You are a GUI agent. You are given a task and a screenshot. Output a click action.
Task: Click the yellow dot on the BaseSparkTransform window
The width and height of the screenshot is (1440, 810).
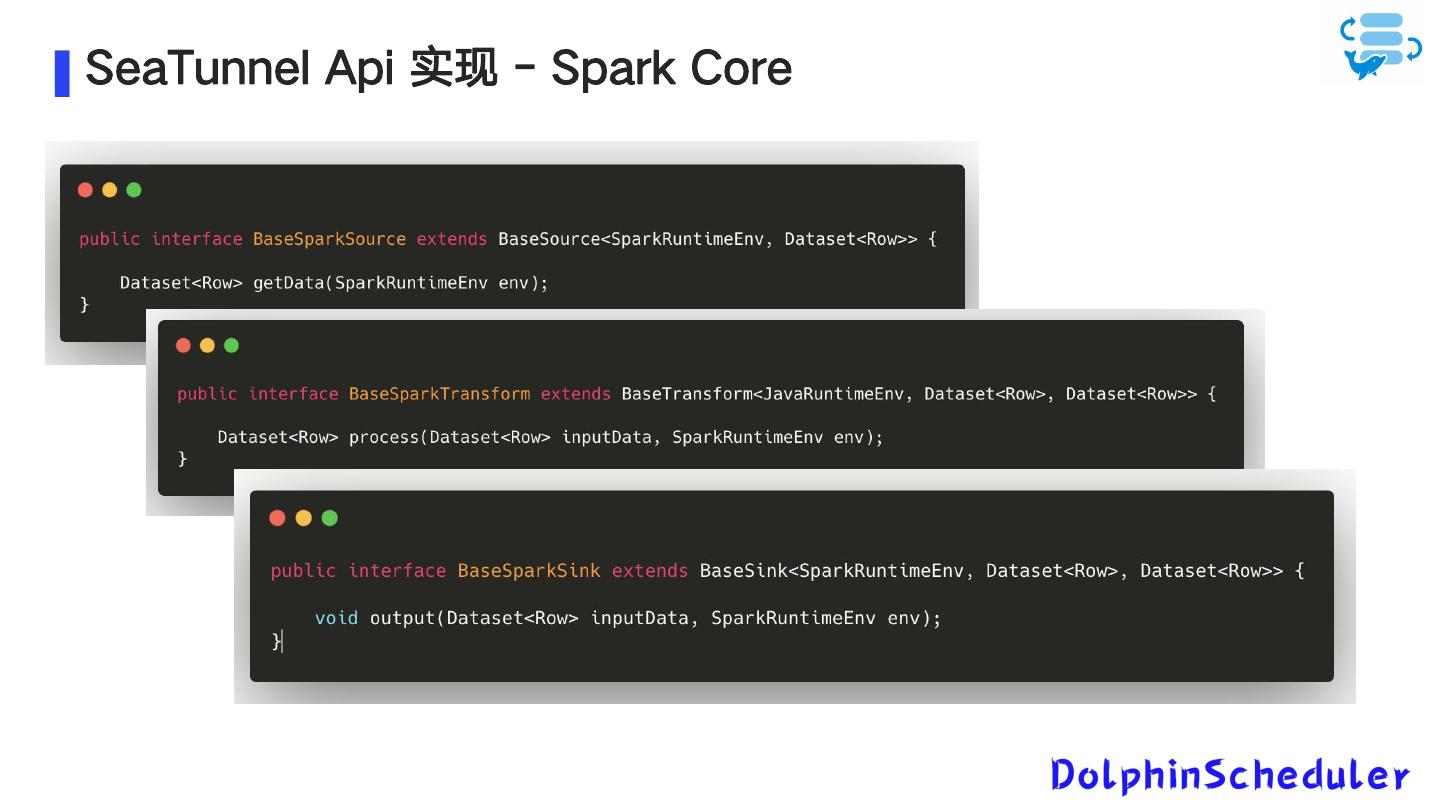coord(207,345)
